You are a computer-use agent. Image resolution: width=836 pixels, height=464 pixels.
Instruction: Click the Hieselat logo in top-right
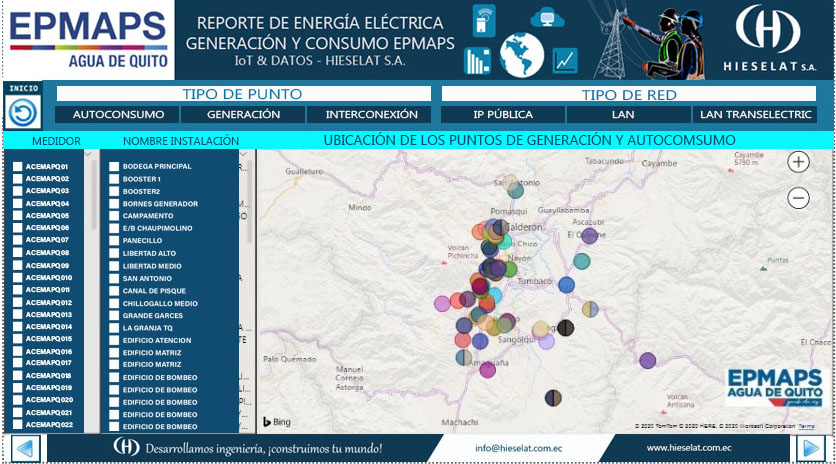tap(768, 40)
